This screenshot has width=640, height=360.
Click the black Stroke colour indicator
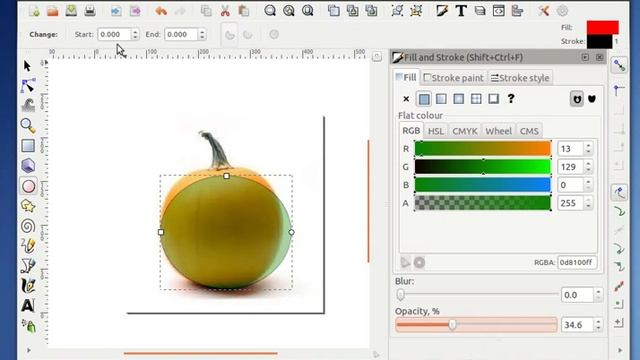(599, 42)
